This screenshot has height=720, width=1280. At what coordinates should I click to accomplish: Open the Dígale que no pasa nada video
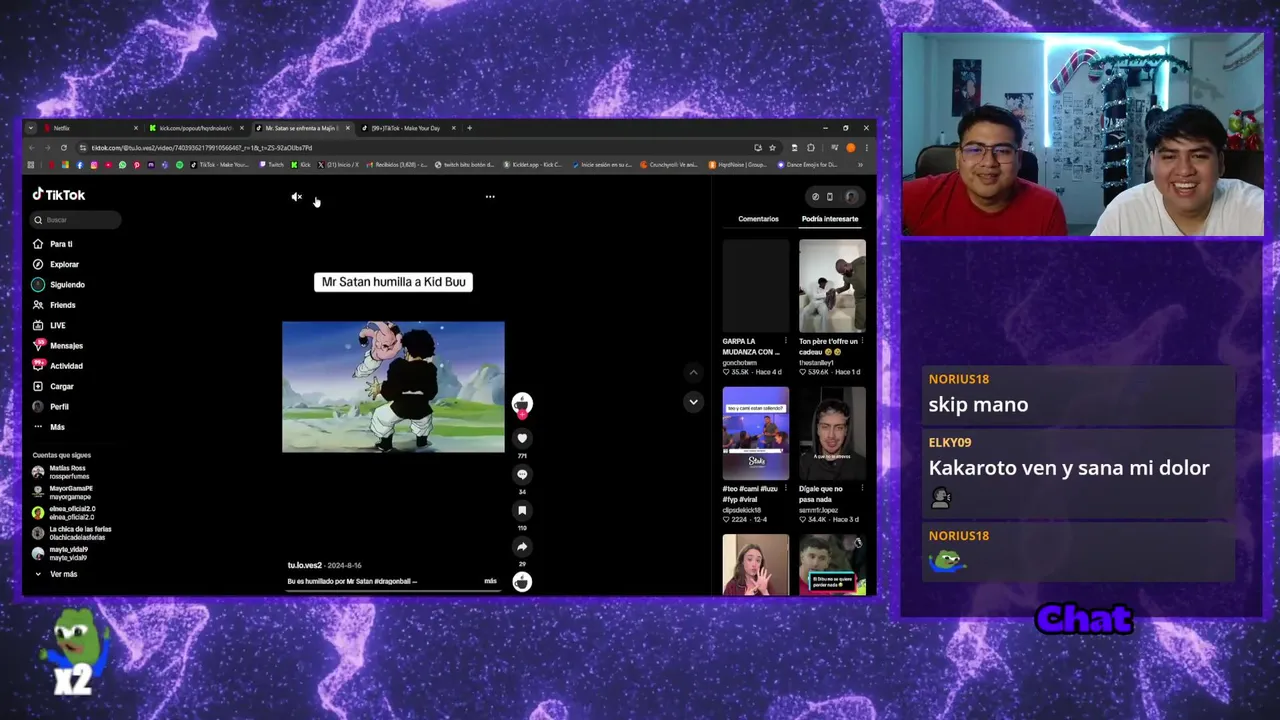[832, 433]
